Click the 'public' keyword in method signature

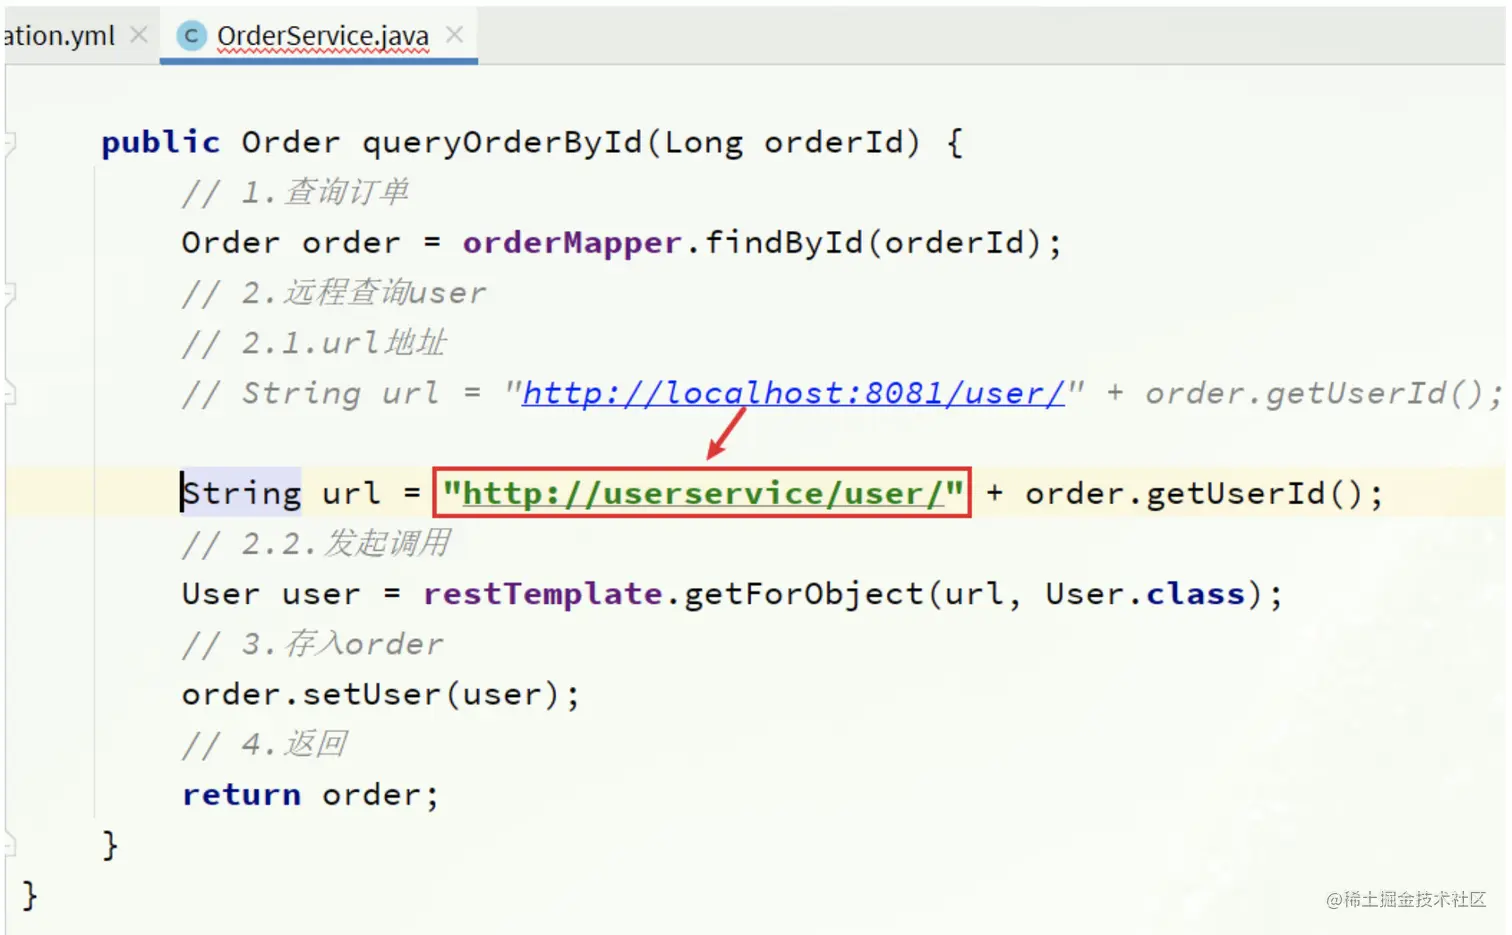coord(160,142)
